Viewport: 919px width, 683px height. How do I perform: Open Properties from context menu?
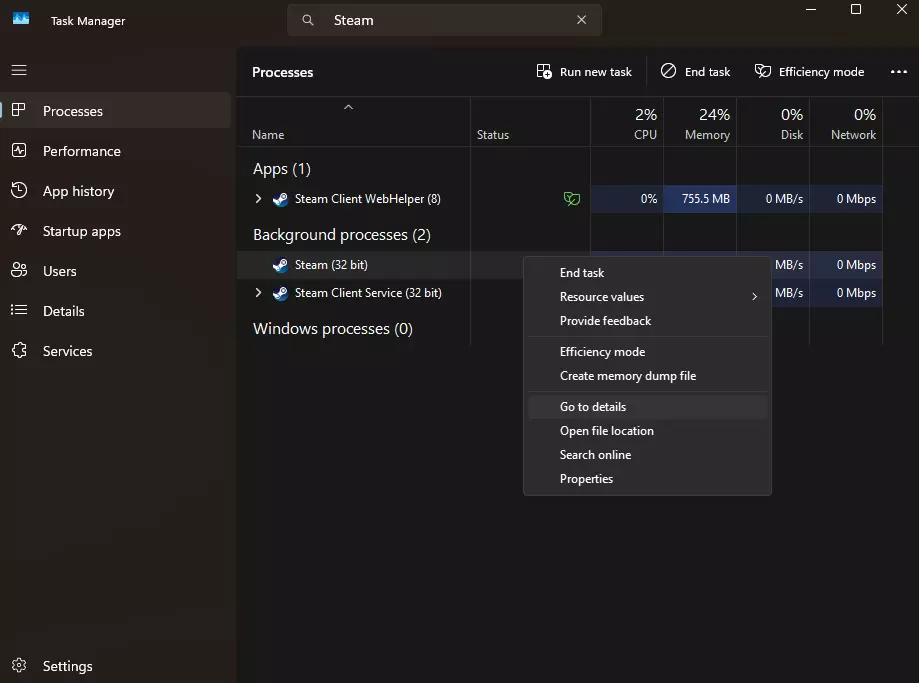coord(648,479)
